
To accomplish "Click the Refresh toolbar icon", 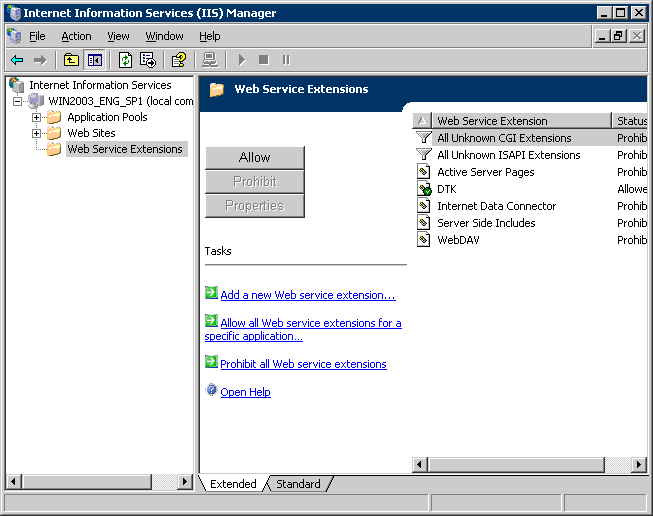I will point(125,60).
